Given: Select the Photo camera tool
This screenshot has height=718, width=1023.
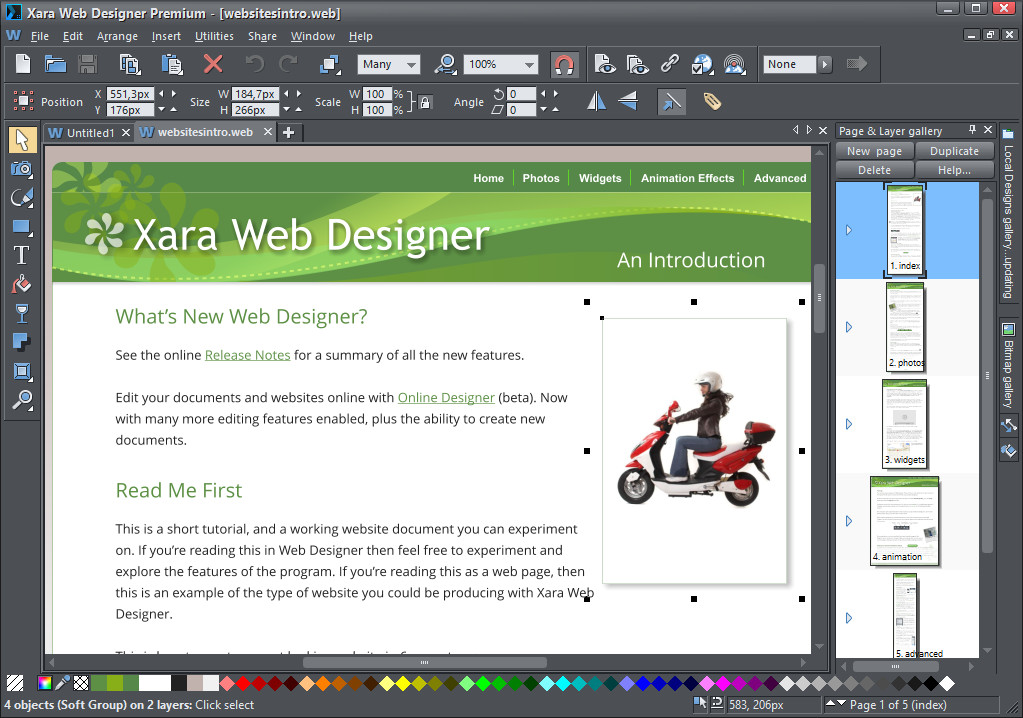Looking at the screenshot, I should point(22,169).
